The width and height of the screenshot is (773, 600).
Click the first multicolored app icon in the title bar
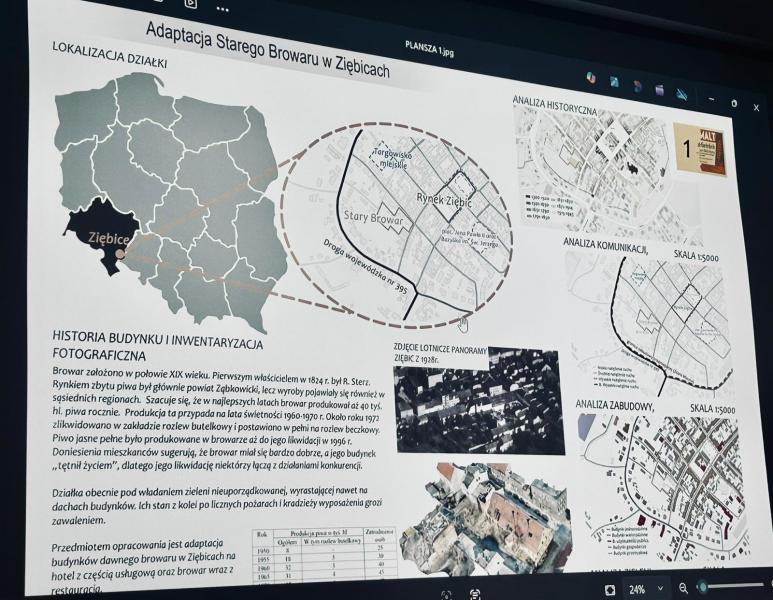coord(591,78)
